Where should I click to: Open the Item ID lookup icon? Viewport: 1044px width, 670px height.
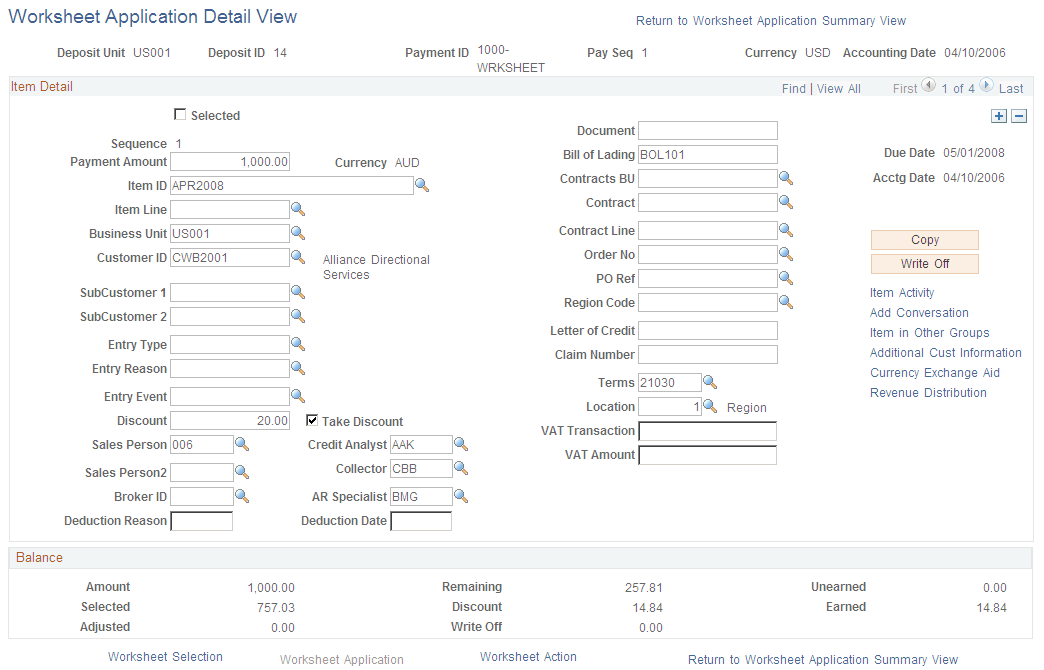point(421,185)
